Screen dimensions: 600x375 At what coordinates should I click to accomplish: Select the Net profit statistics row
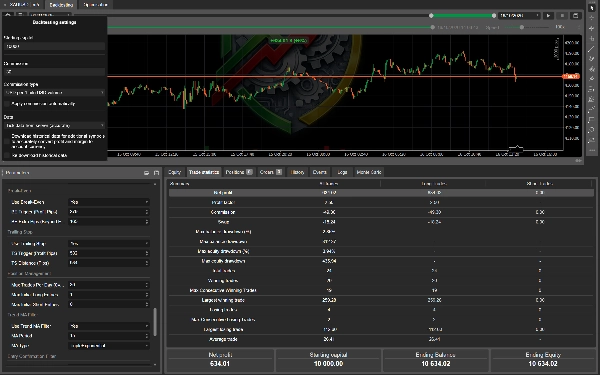click(381, 192)
